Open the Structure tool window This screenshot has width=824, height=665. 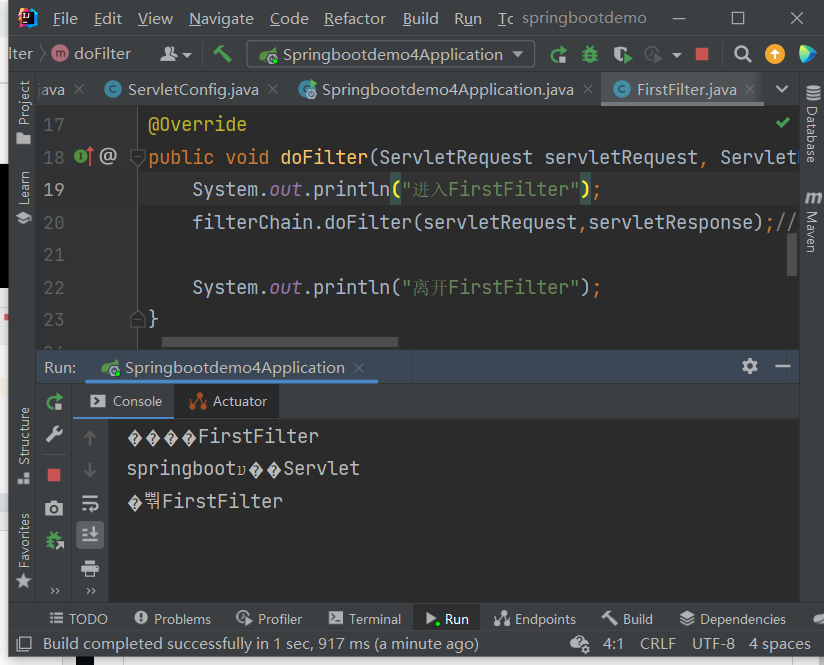[24, 445]
